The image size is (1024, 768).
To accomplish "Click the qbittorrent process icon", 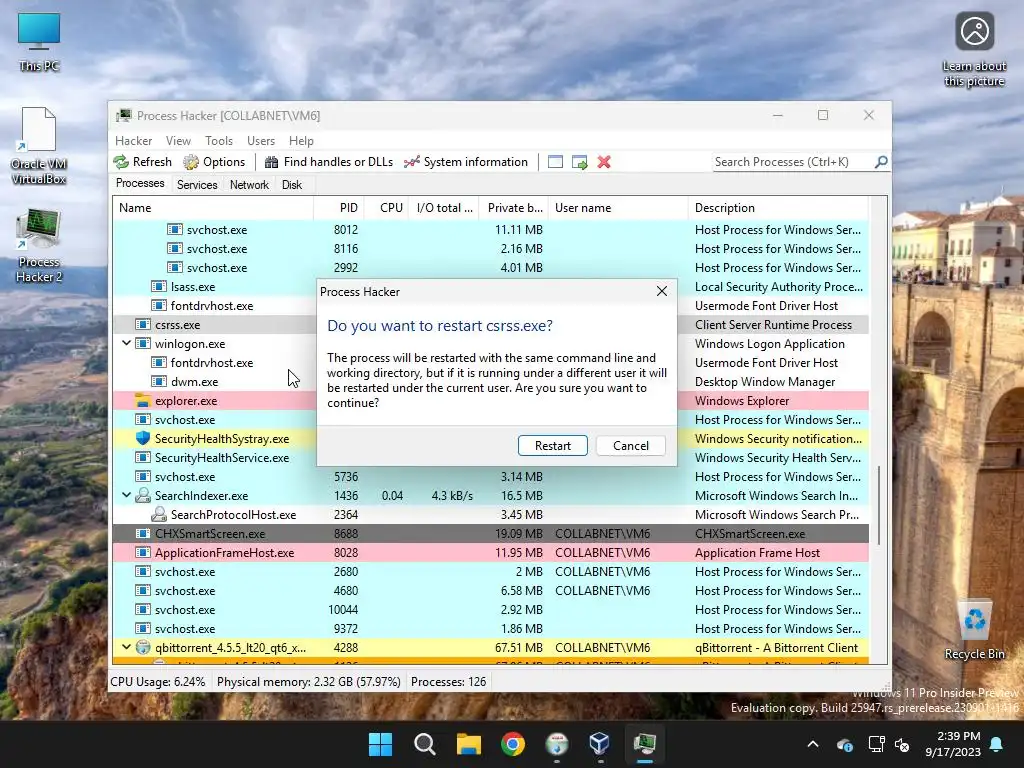I will 142,647.
